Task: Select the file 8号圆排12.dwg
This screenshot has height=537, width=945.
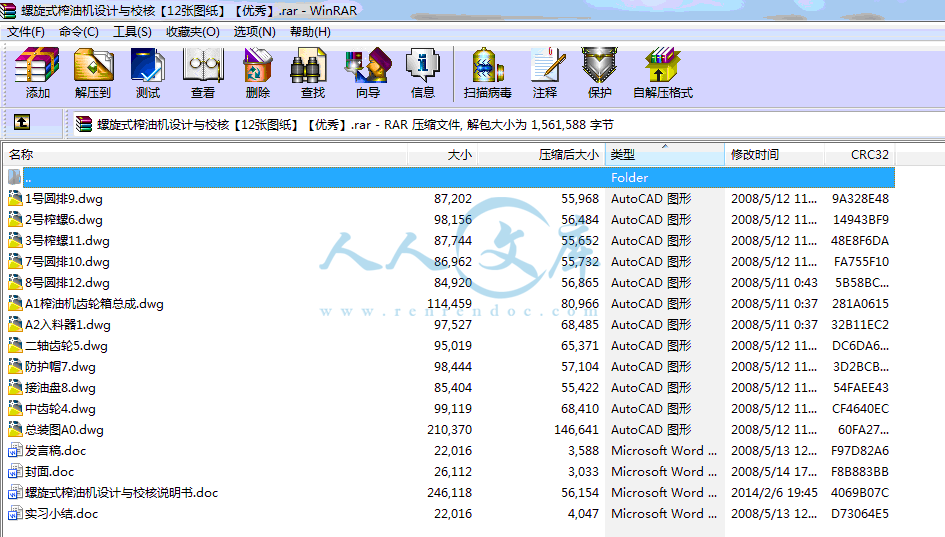Action: (67, 283)
